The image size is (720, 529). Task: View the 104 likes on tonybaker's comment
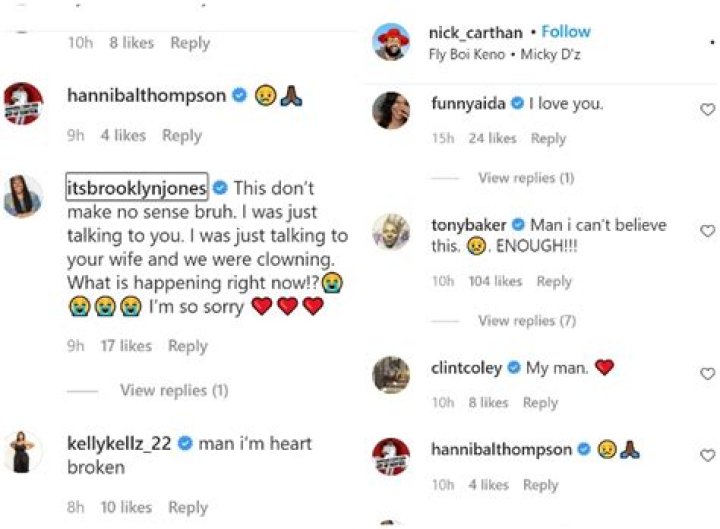495,282
